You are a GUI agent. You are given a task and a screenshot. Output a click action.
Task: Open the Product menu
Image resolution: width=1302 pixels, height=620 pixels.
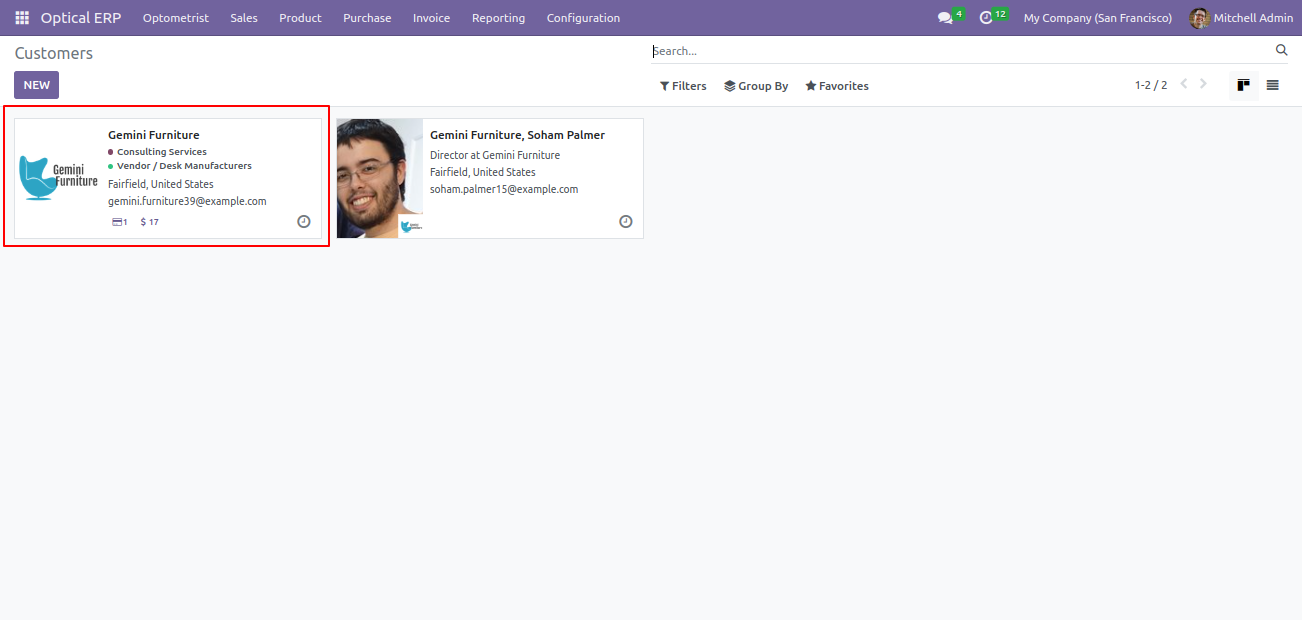coord(300,18)
